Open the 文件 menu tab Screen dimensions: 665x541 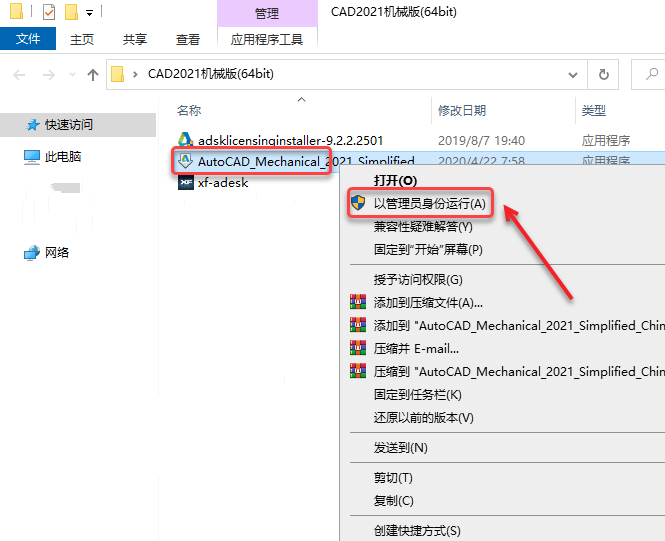28,39
